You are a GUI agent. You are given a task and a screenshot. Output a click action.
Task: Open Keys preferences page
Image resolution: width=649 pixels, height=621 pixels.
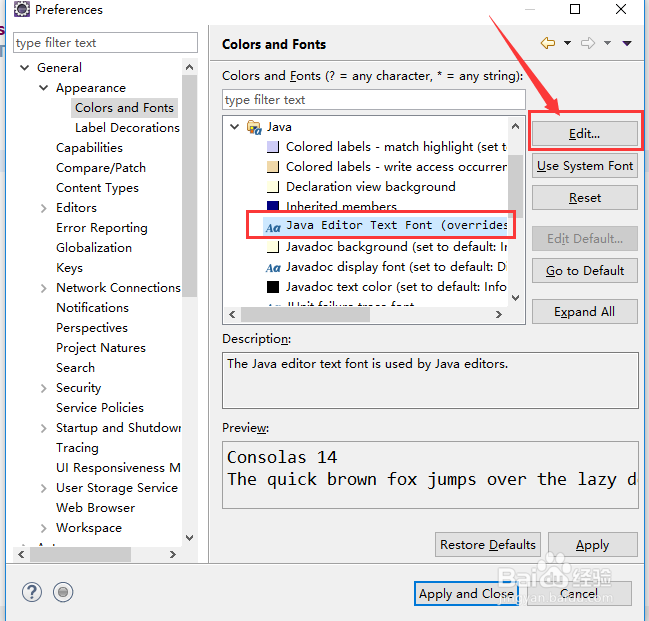click(x=70, y=268)
